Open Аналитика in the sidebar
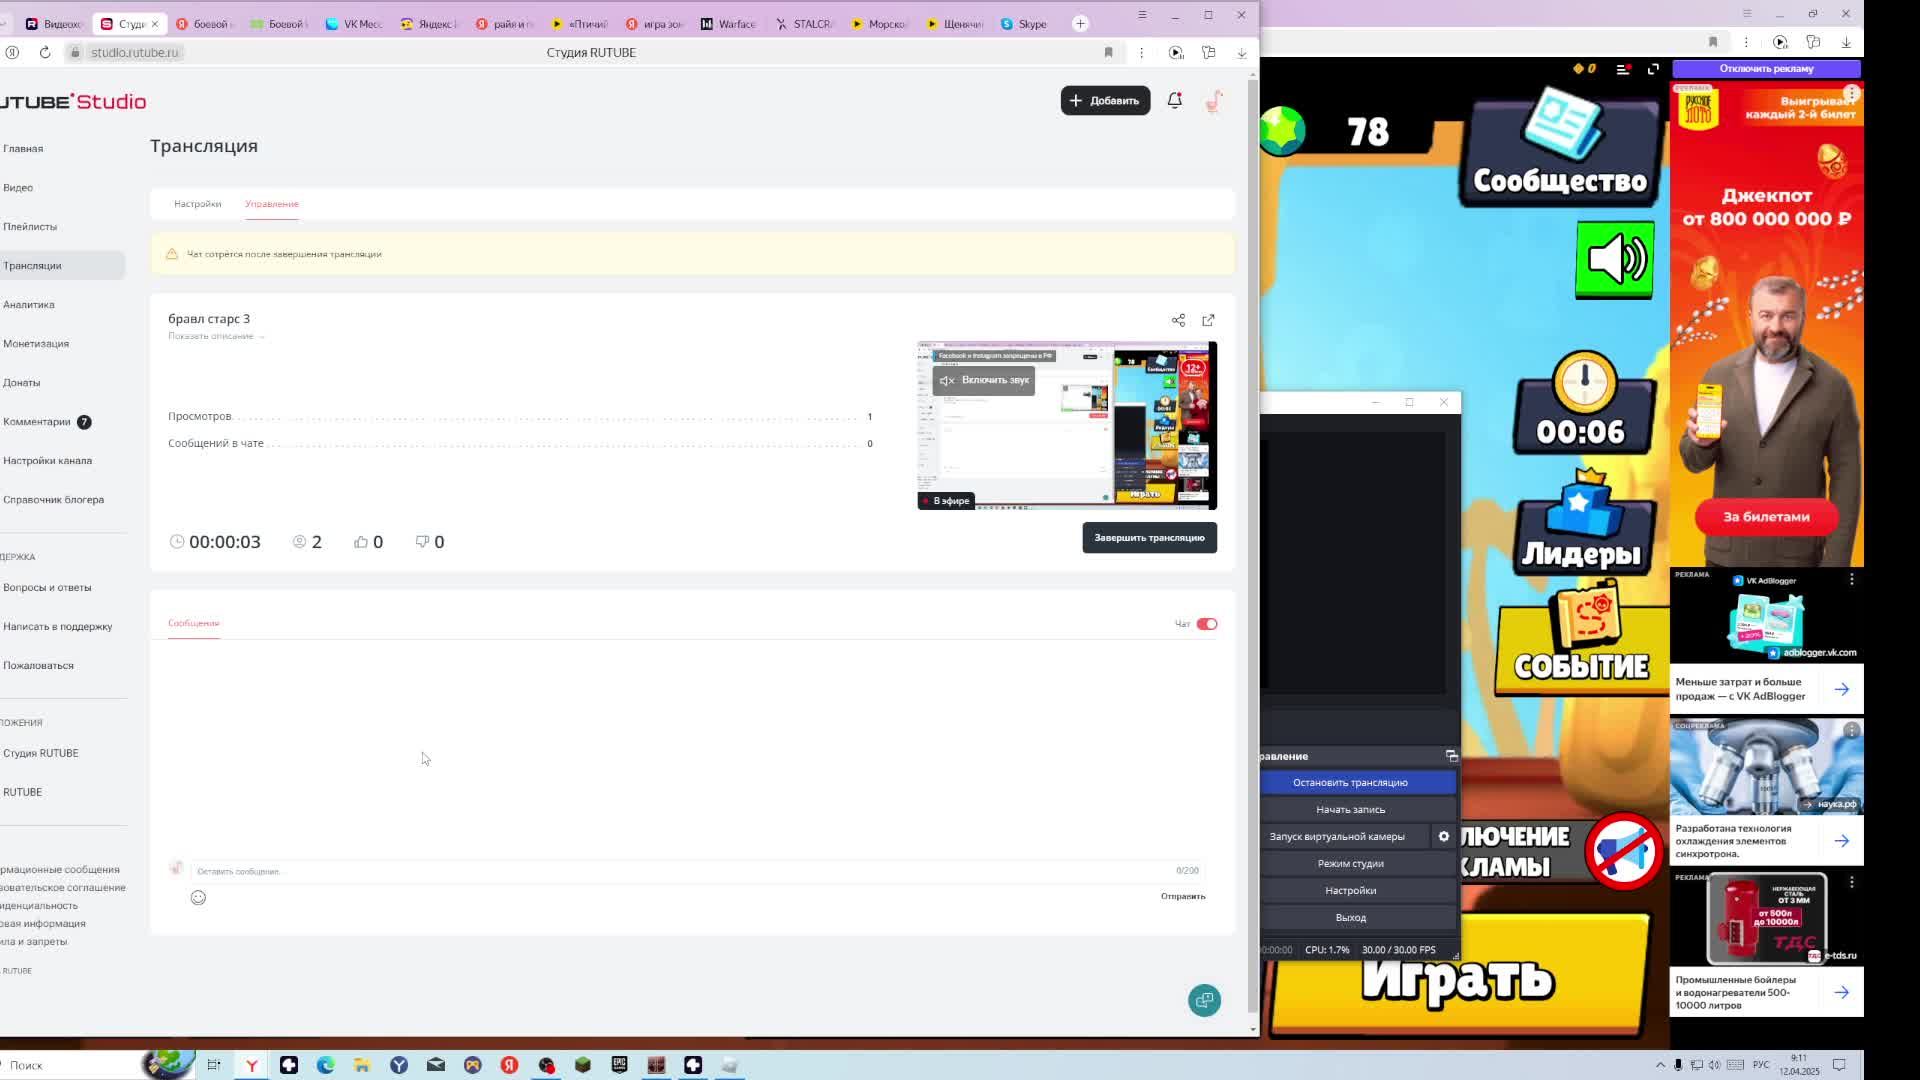The image size is (1920, 1080). pos(29,304)
